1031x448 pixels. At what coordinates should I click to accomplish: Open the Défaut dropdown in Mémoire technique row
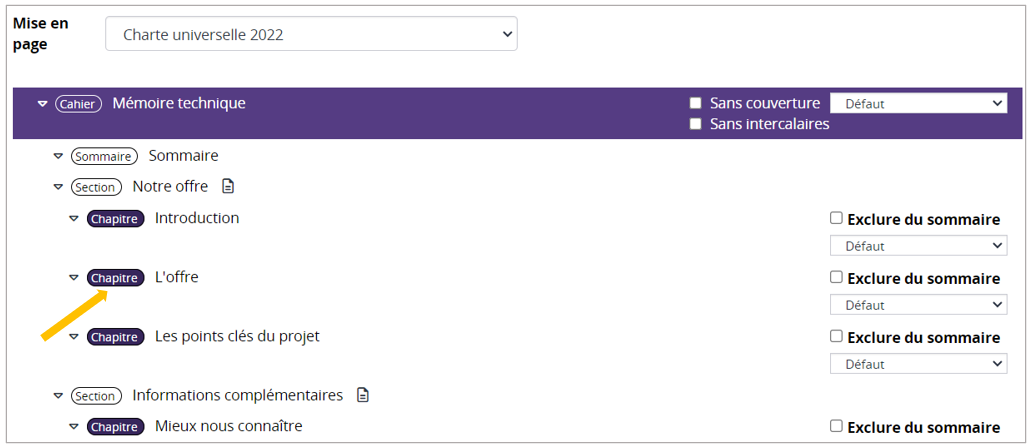pos(918,103)
